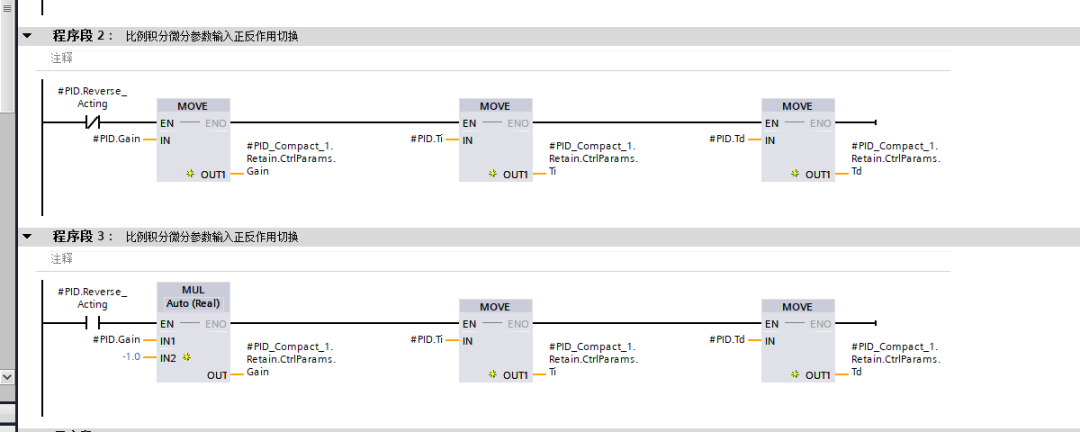This screenshot has height=432, width=1080.
Task: Click OUT1 star of 程序段 3 Td MOVE
Action: (794, 375)
